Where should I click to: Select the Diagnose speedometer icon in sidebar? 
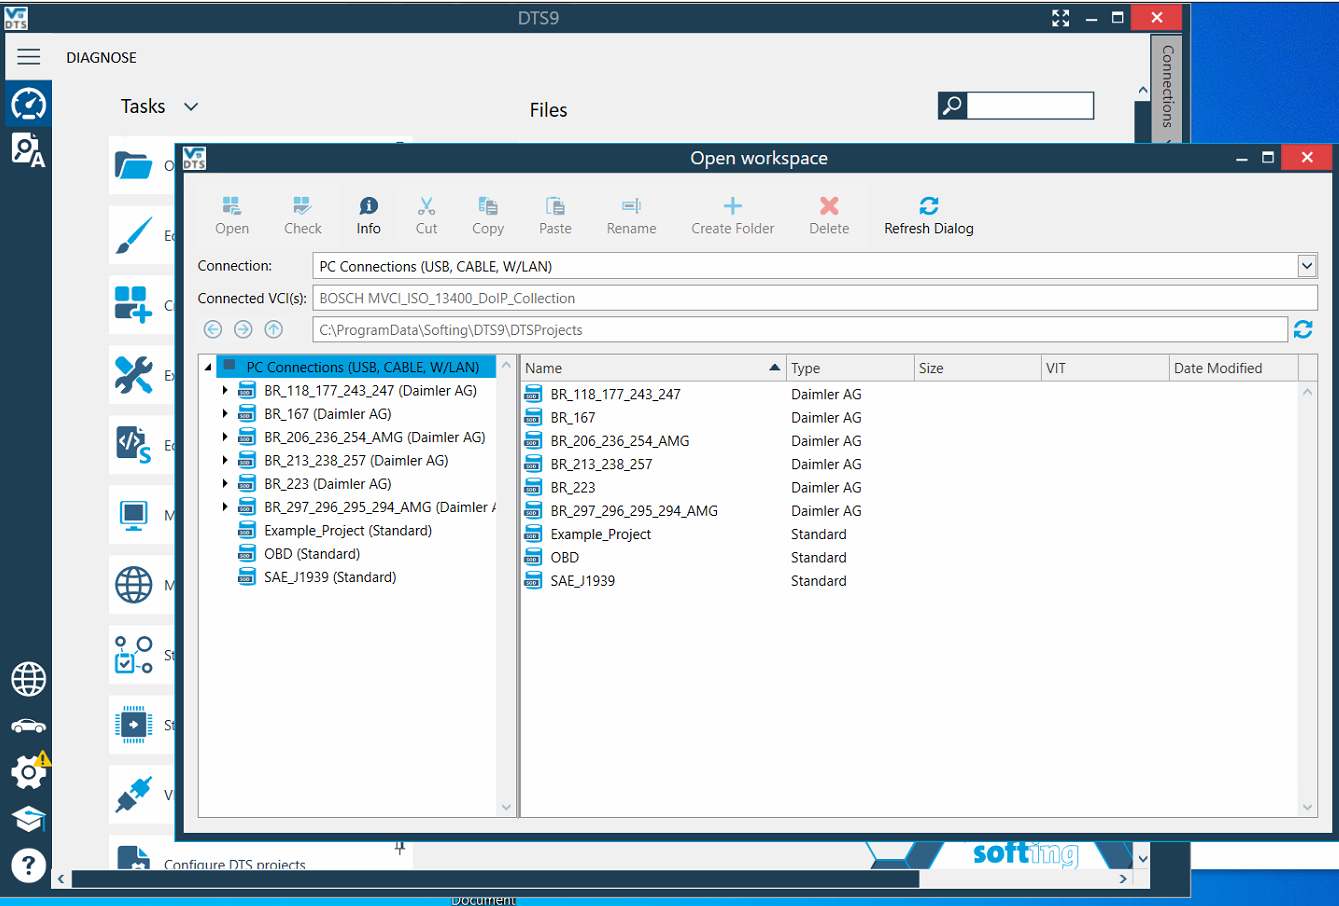[x=28, y=104]
